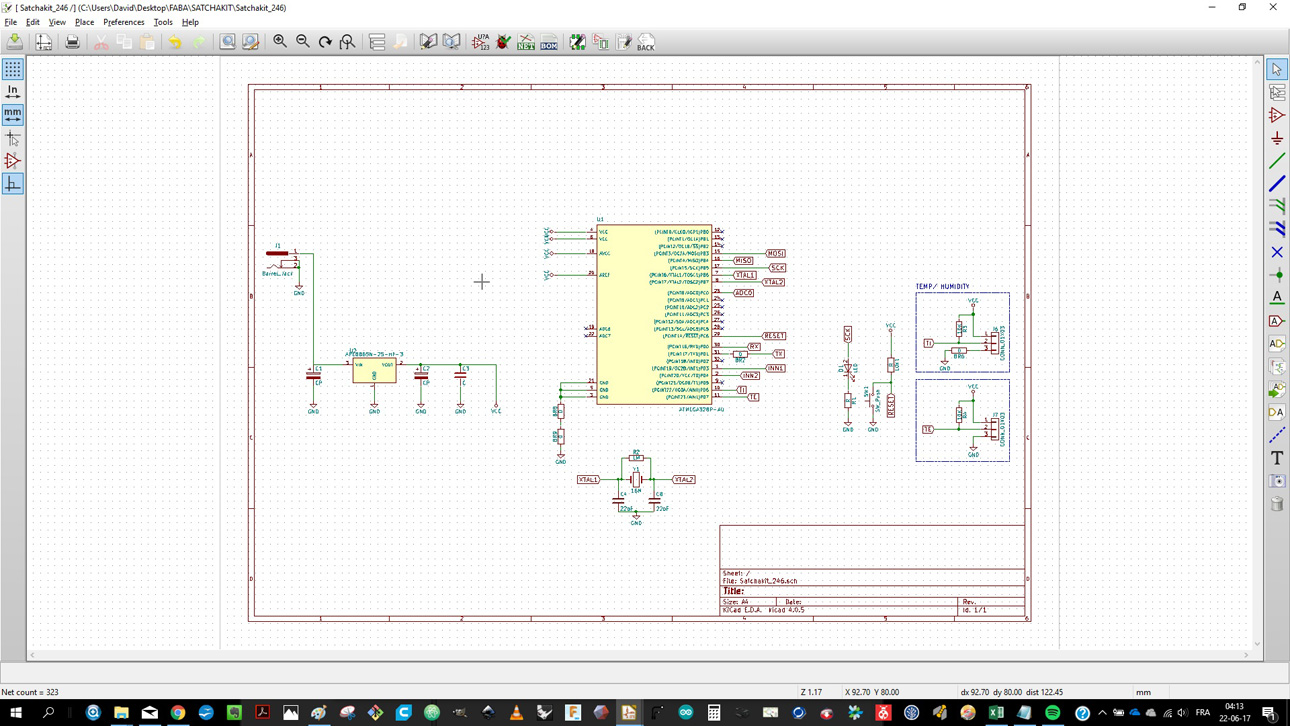Open the Footprint editor icon
The width and height of the screenshot is (1290, 726).
(624, 42)
